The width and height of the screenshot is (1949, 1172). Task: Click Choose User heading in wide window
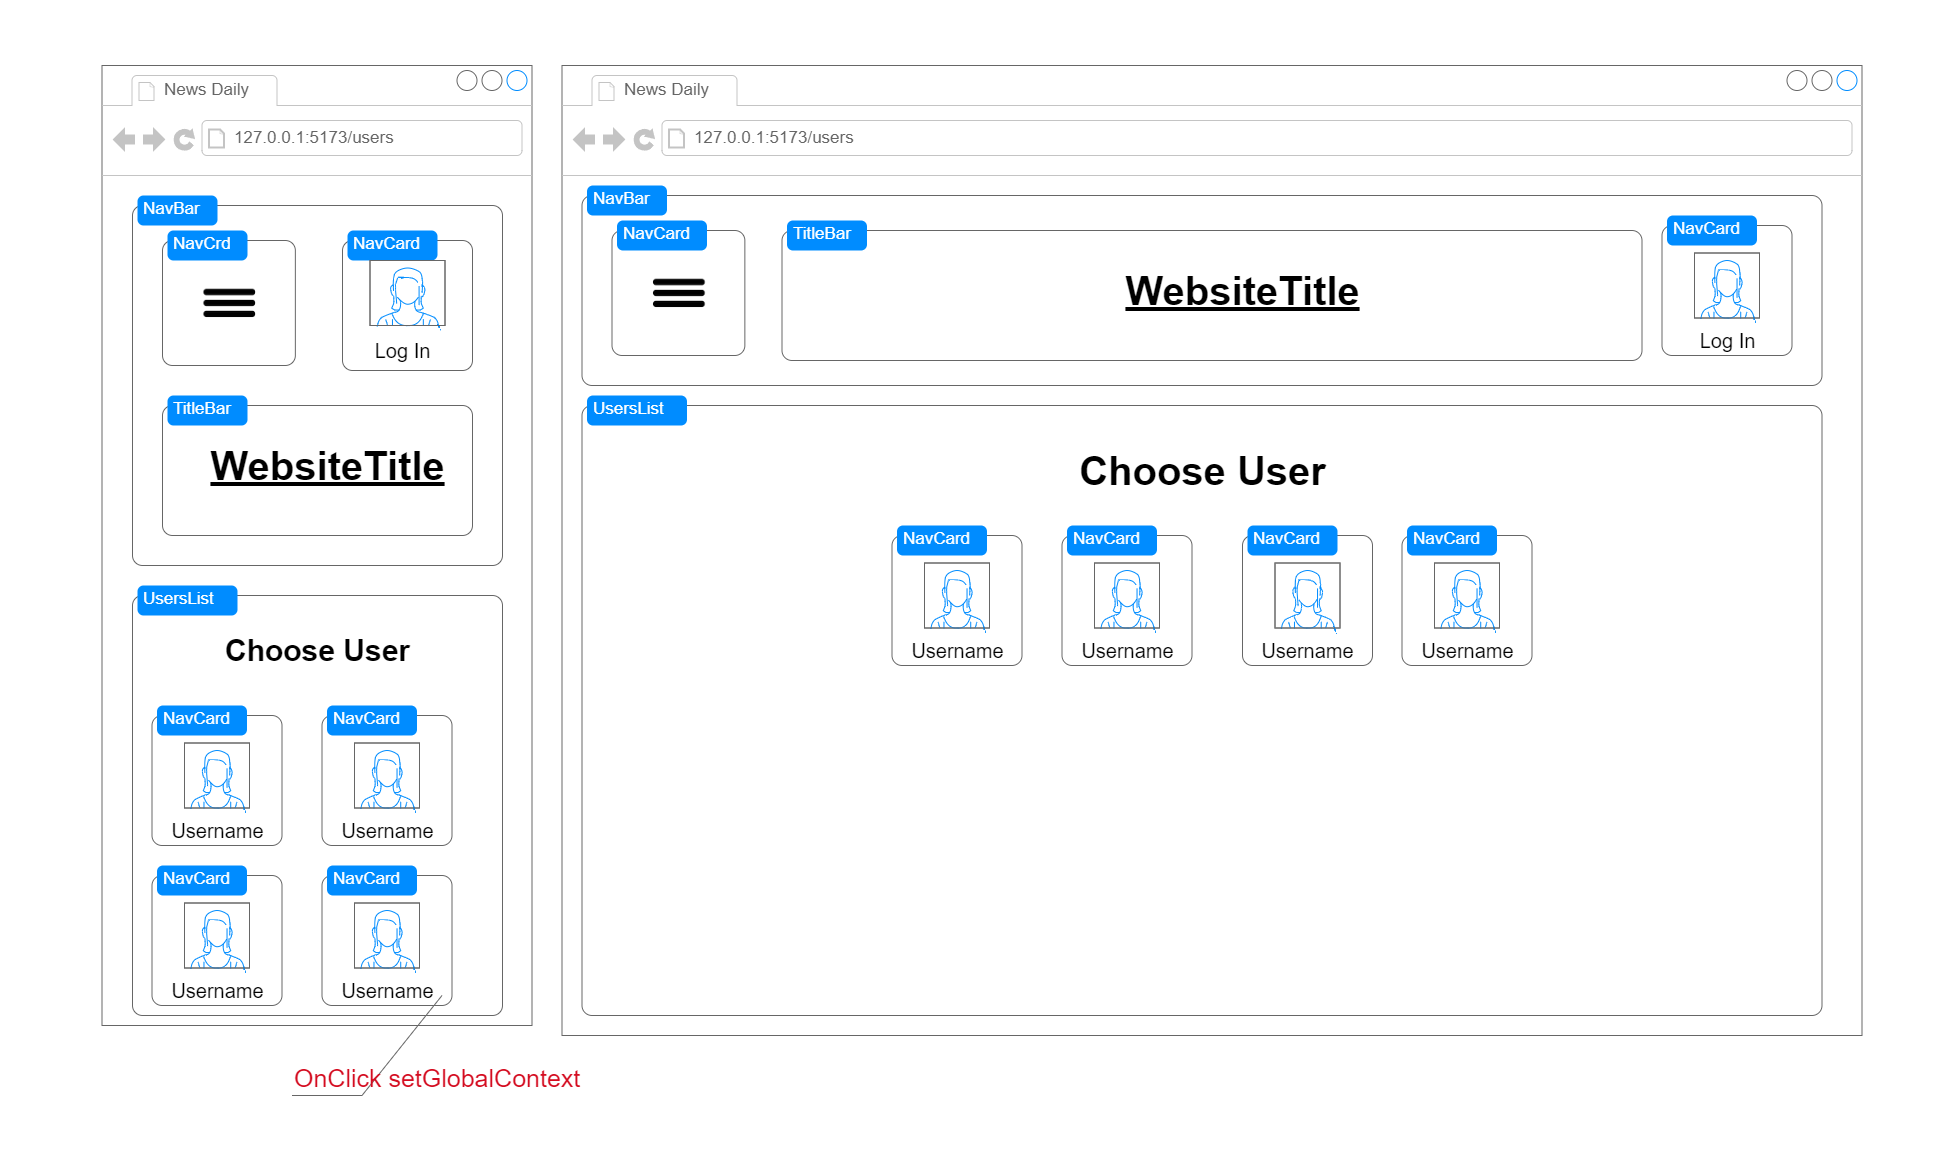[1202, 471]
